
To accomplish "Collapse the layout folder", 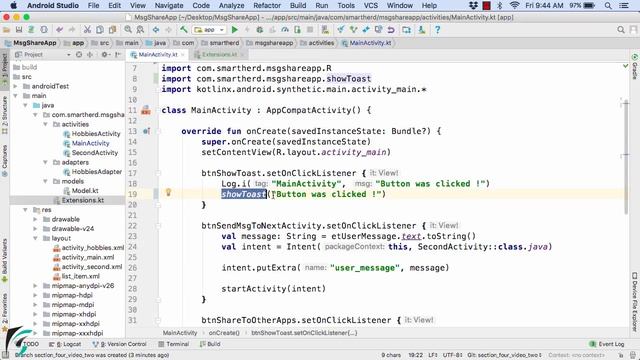I will point(36,238).
